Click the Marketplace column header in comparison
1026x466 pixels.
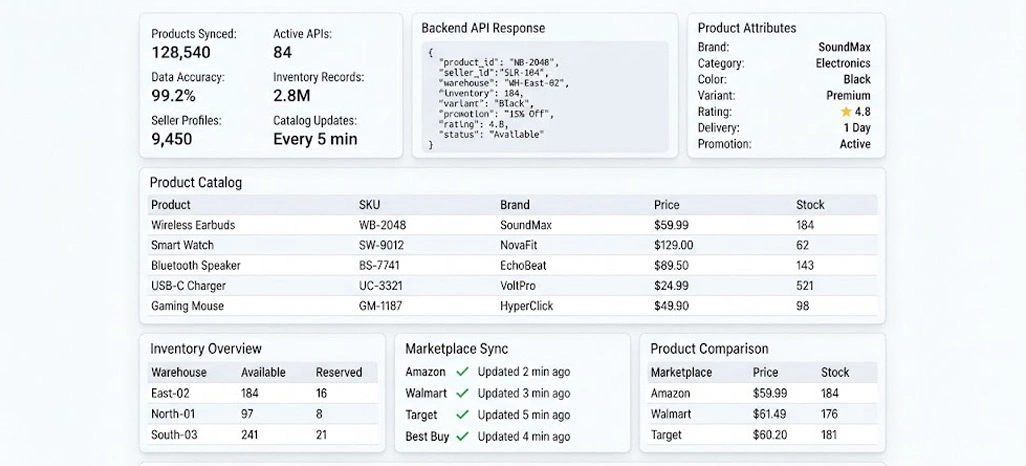(681, 372)
